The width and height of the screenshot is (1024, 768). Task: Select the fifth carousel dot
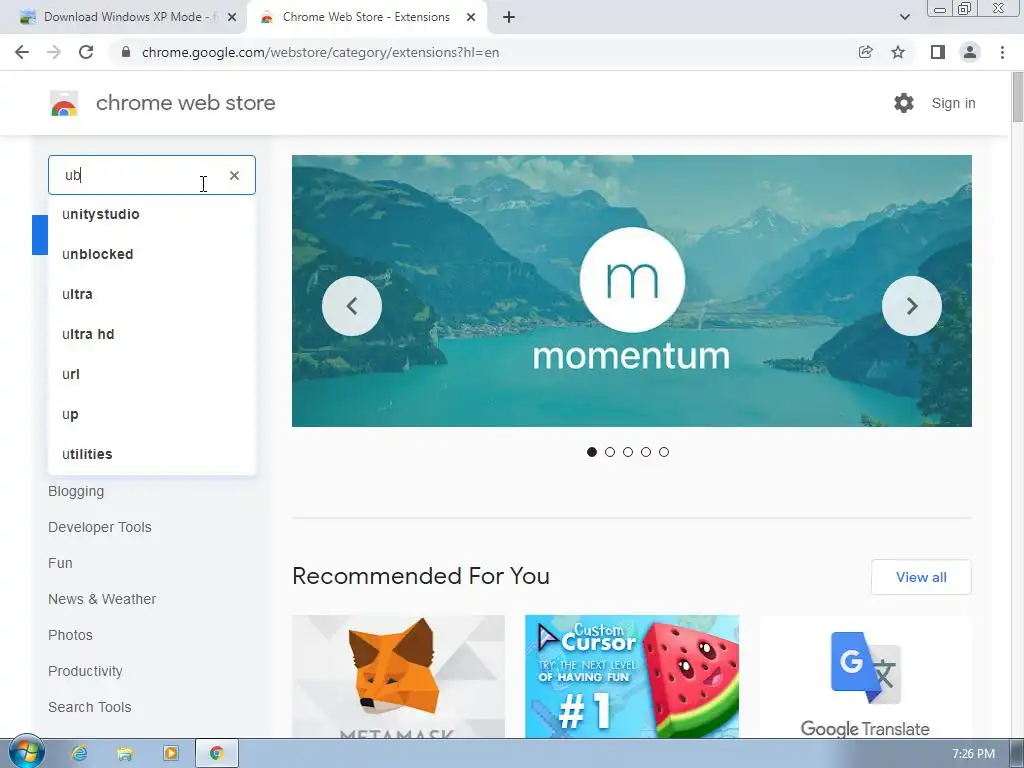tap(664, 452)
